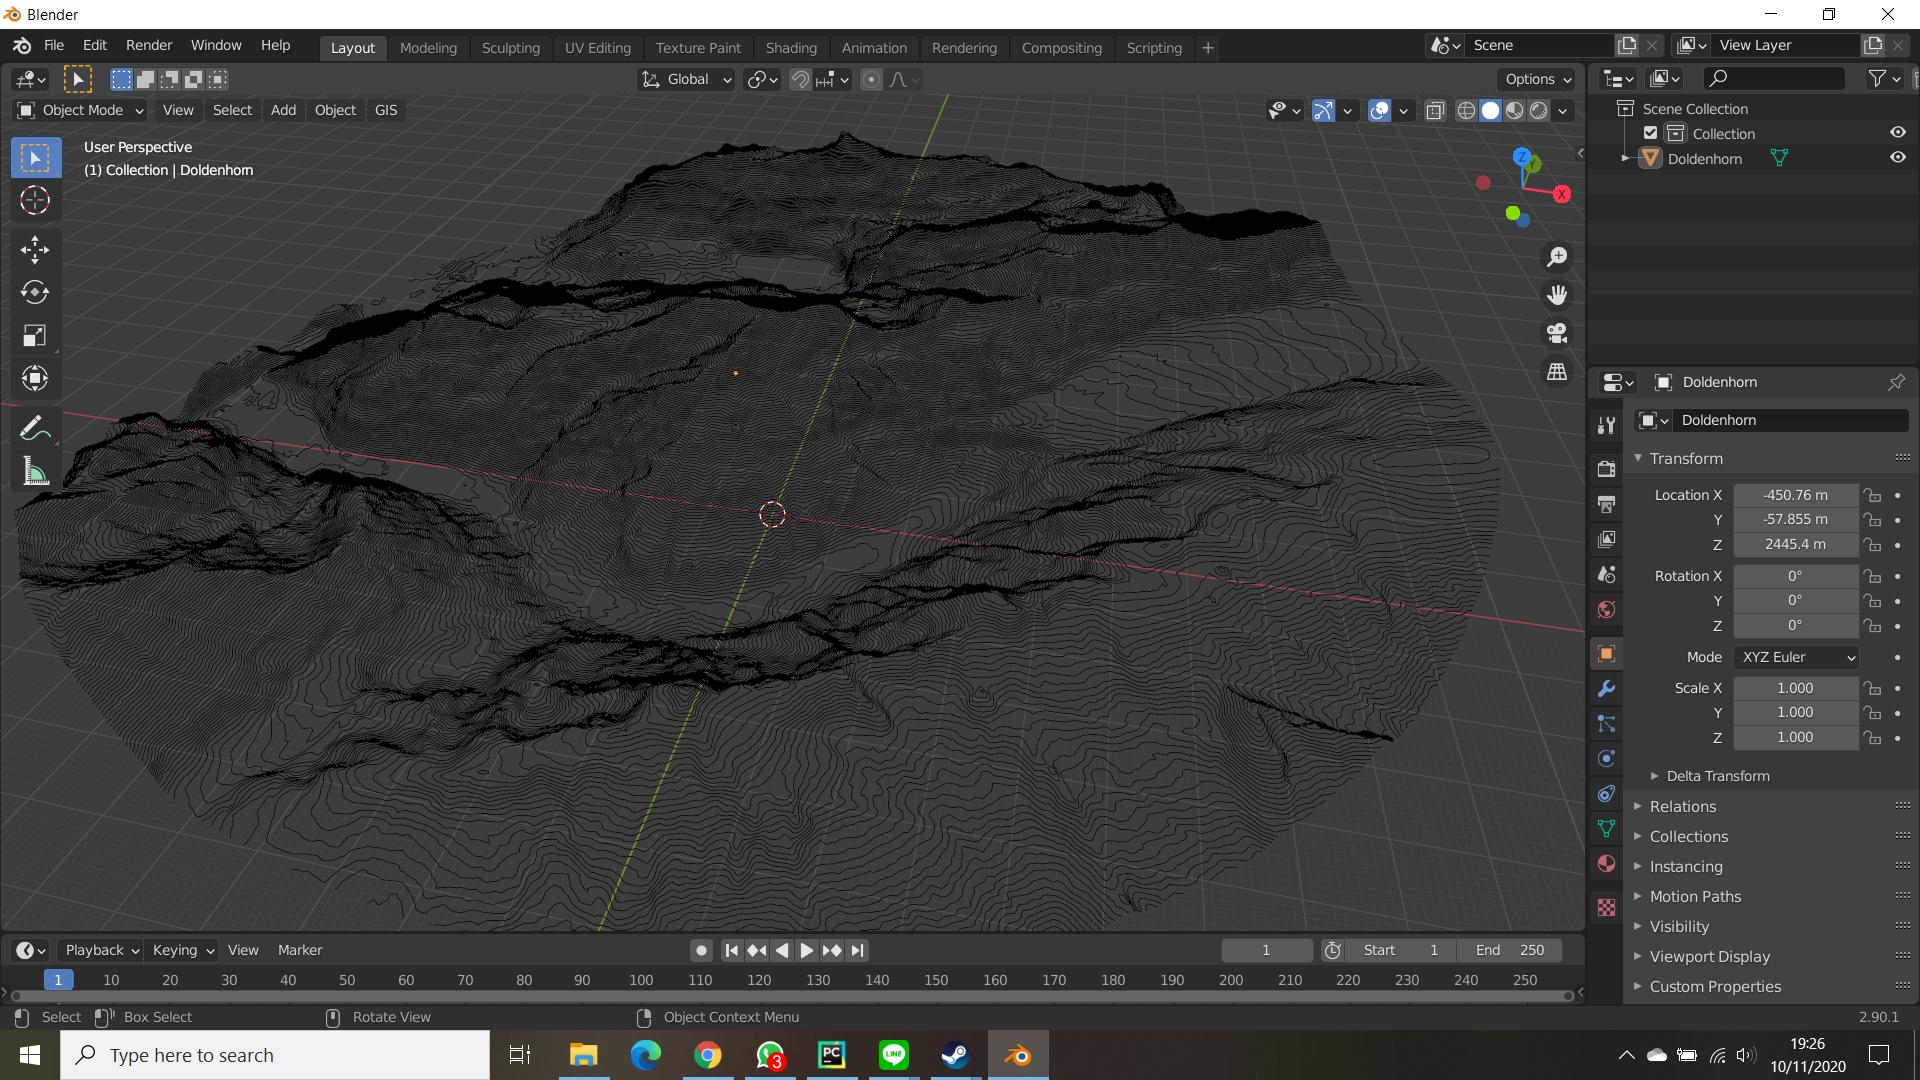The height and width of the screenshot is (1080, 1920).
Task: Click the zoom viewport magnifier icon
Action: 1557,257
